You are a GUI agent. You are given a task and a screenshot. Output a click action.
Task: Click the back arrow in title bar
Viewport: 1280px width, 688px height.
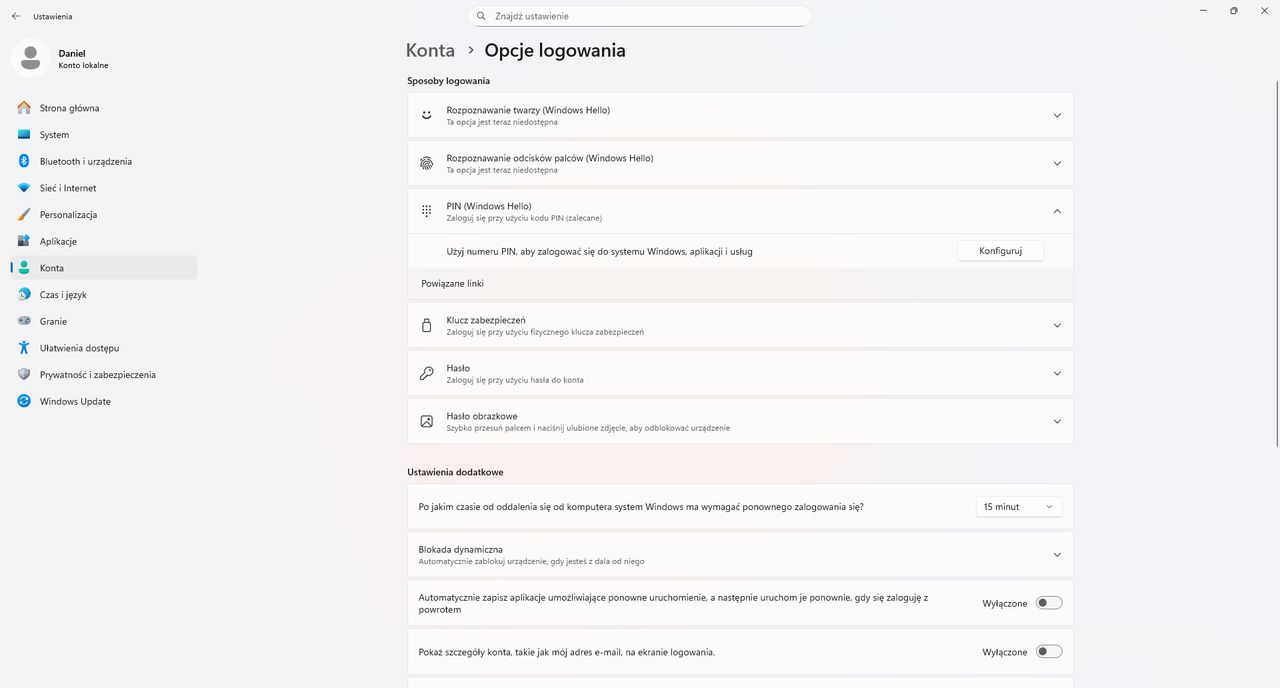(16, 16)
